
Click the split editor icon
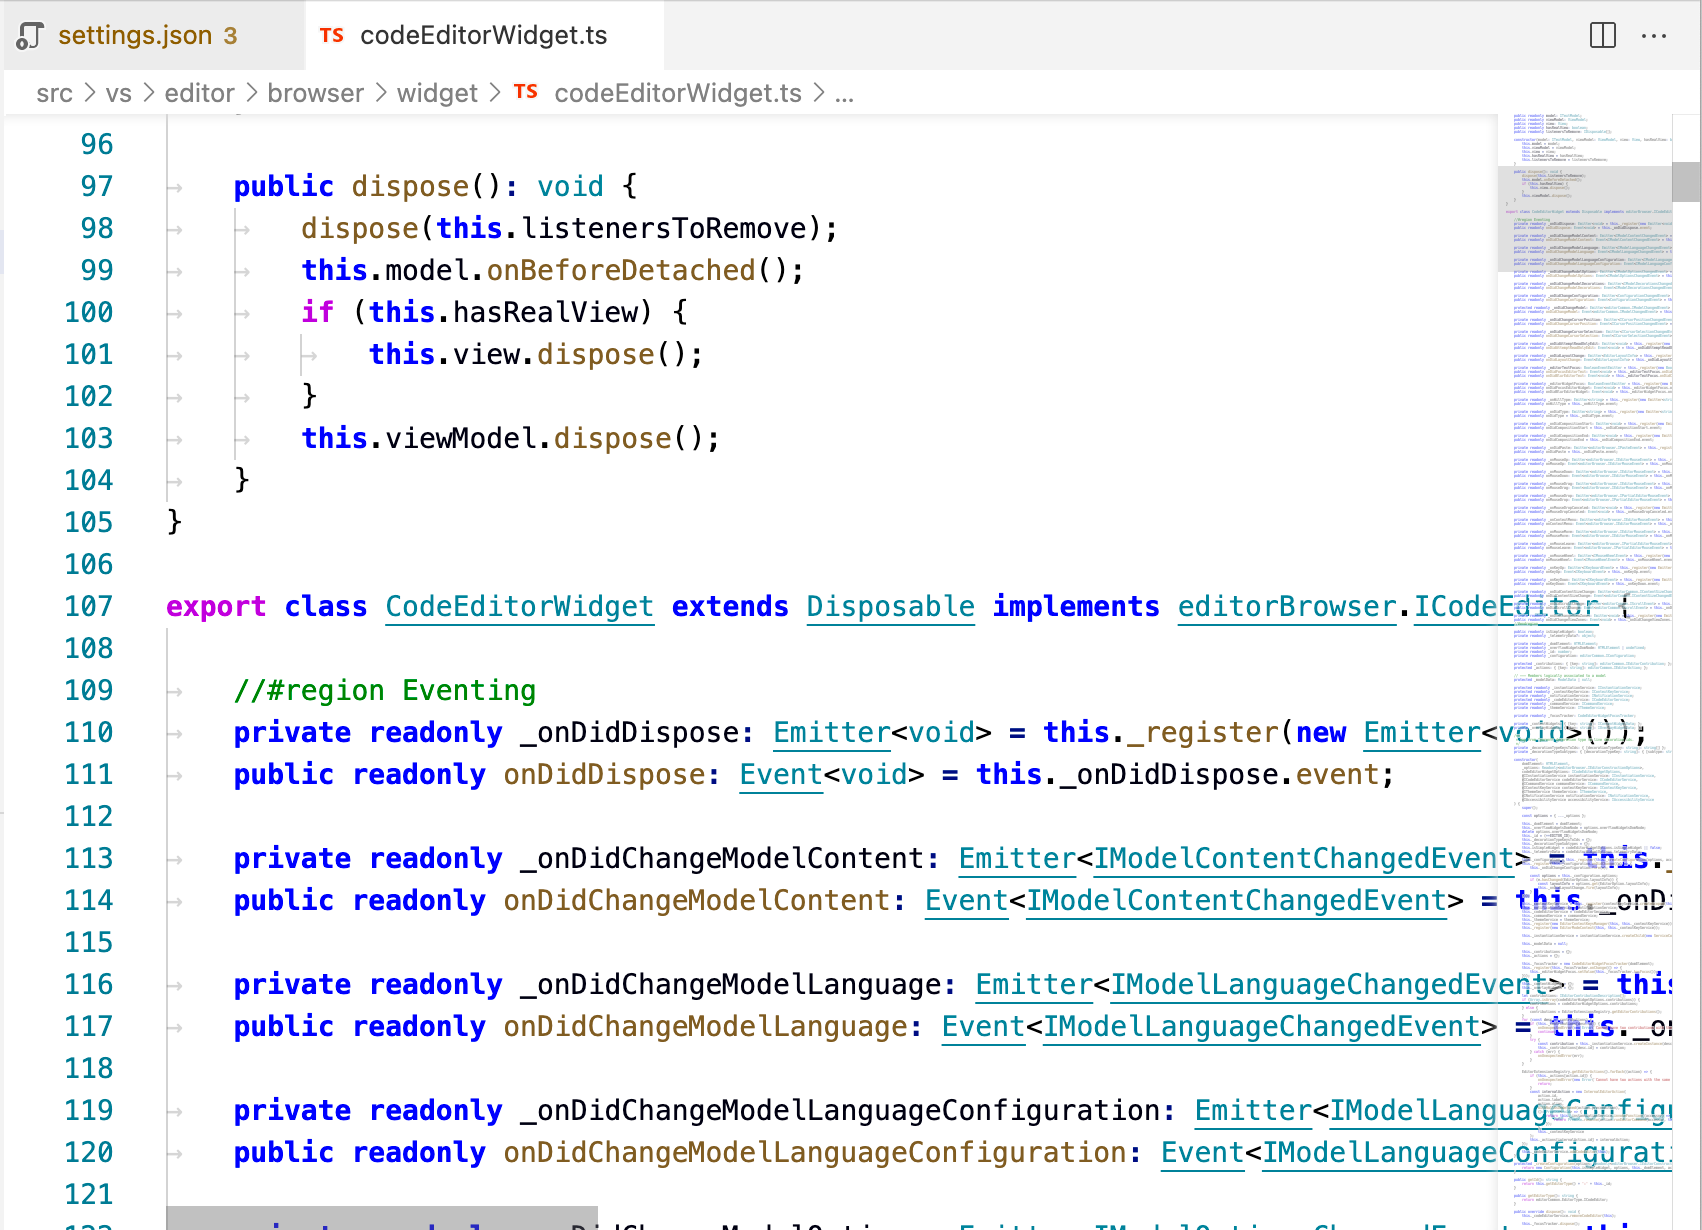pyautogui.click(x=1602, y=35)
